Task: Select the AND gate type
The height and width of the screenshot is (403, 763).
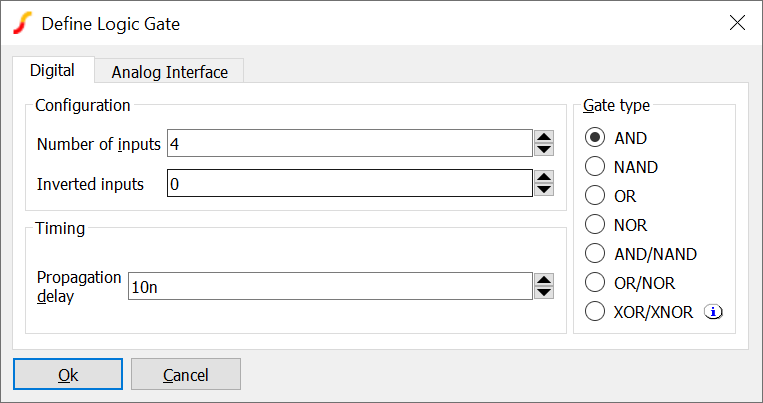Action: click(x=595, y=138)
